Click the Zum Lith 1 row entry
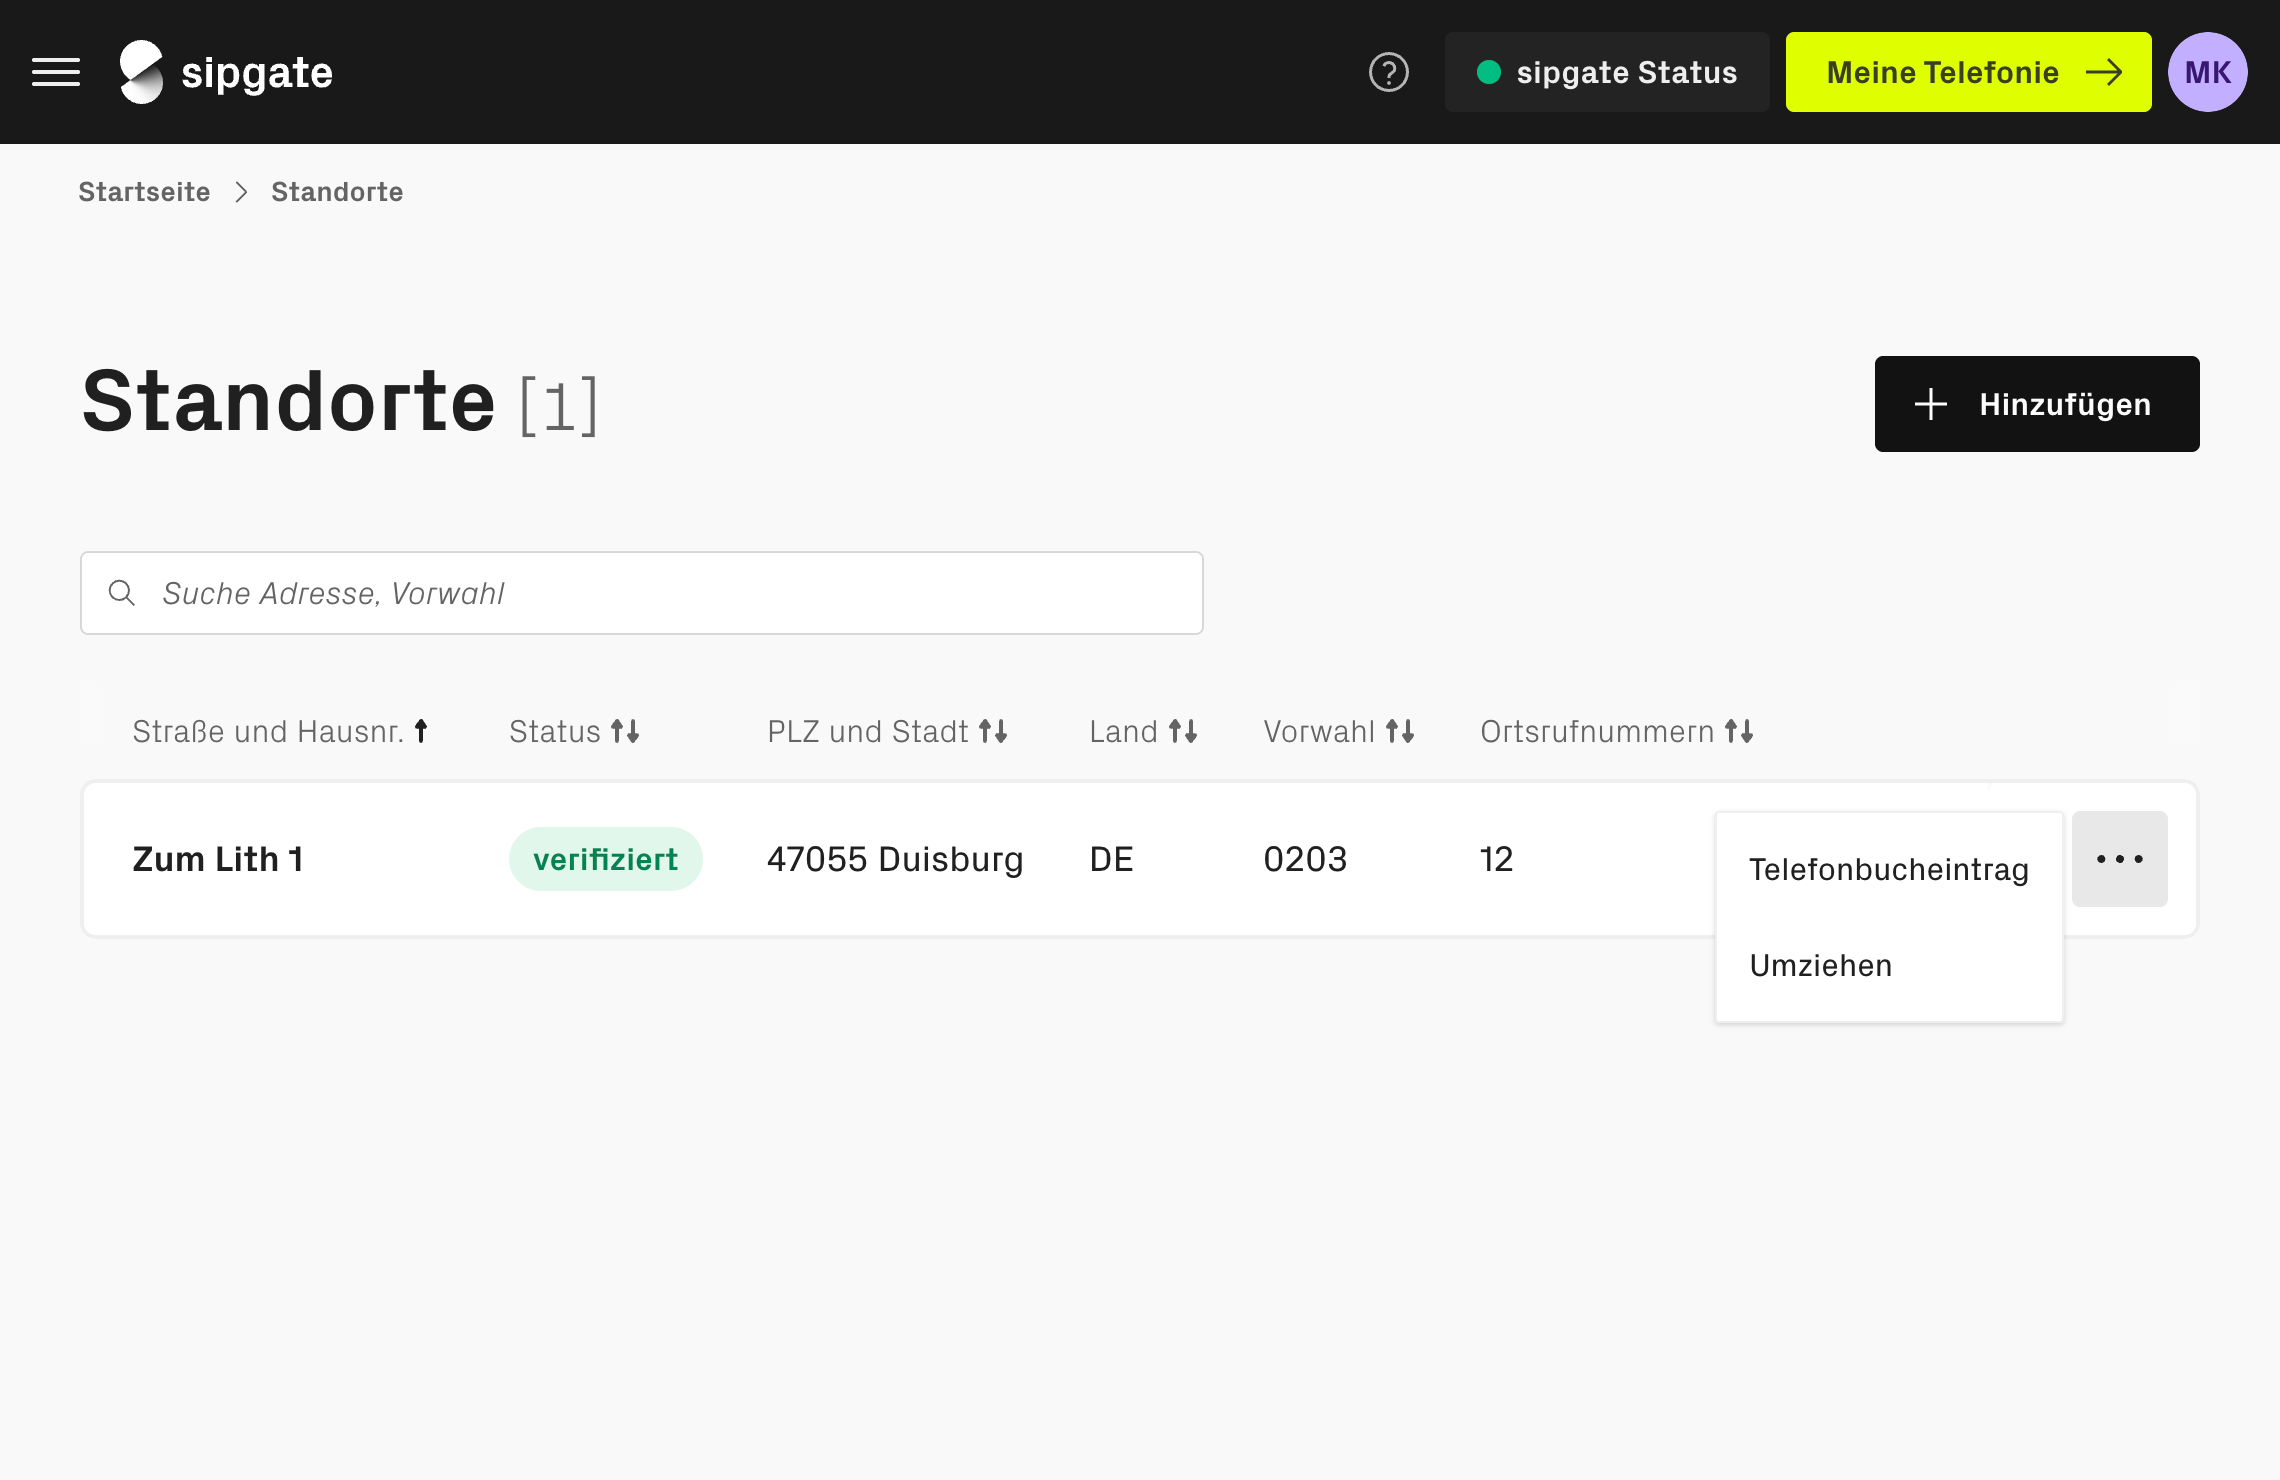This screenshot has width=2280, height=1480. pos(218,859)
